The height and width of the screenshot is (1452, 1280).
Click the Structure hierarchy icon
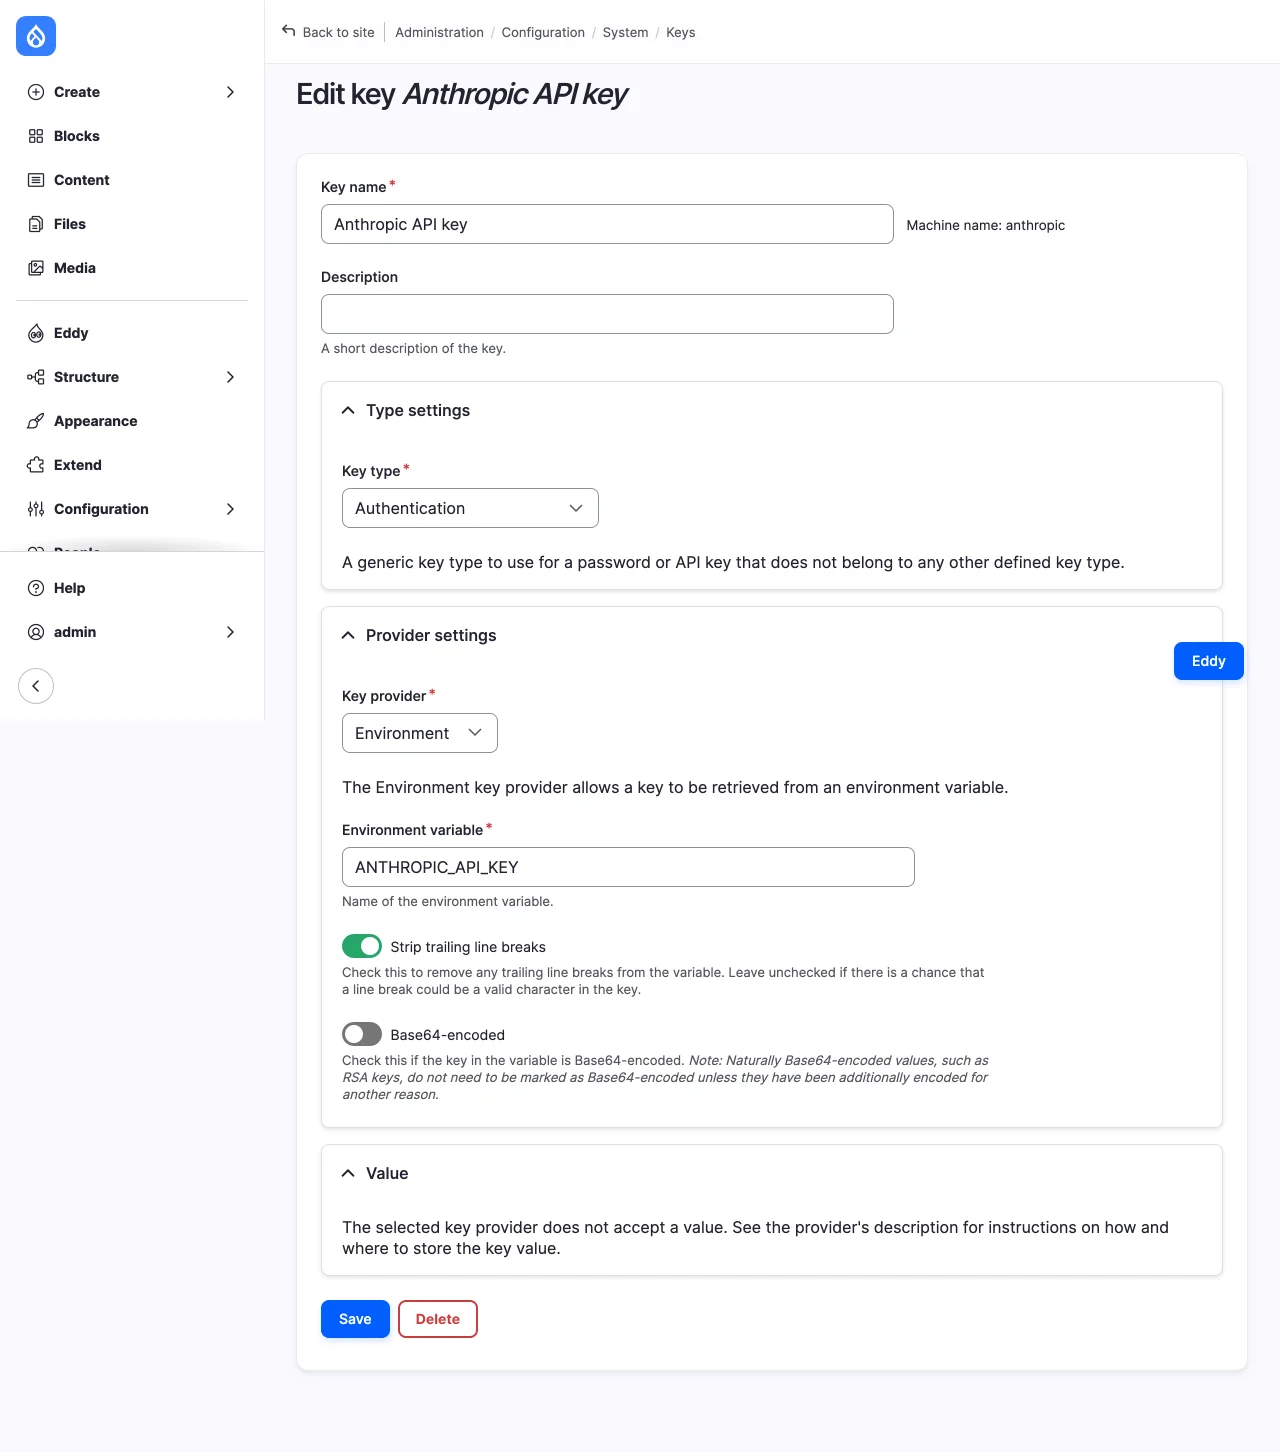[36, 377]
